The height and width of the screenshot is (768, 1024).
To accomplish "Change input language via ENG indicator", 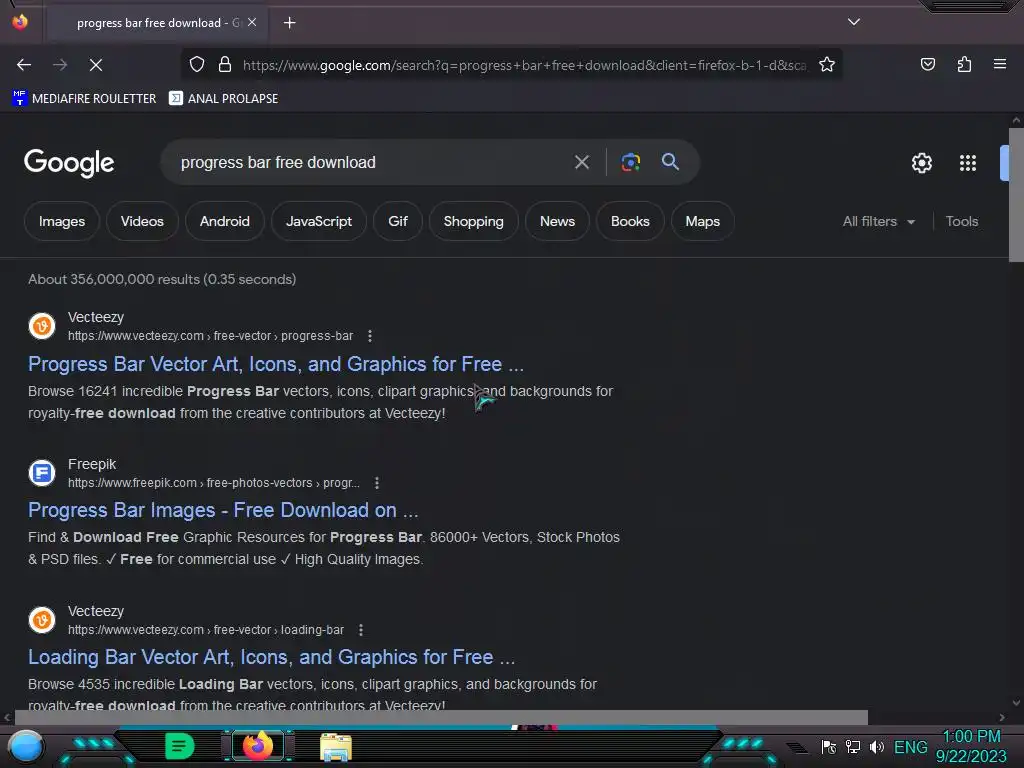I will pyautogui.click(x=910, y=747).
